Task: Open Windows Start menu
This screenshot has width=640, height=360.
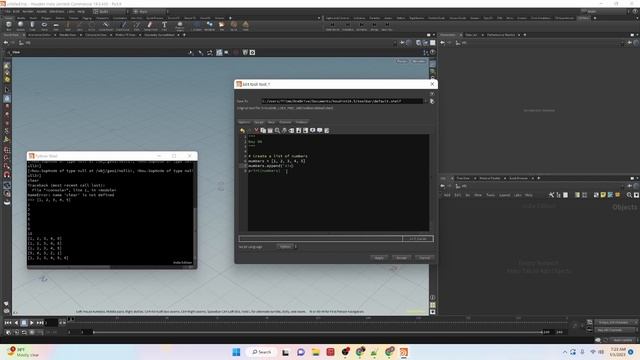Action: tap(236, 352)
